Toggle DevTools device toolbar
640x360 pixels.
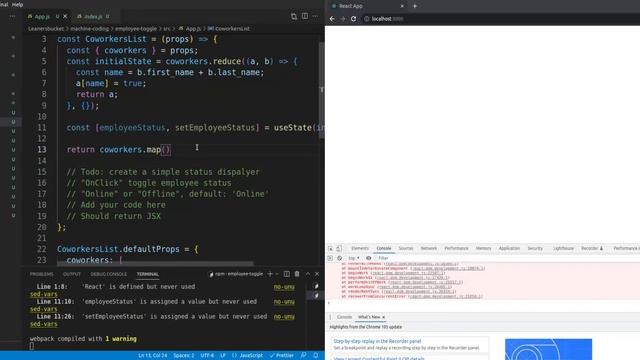click(339, 248)
